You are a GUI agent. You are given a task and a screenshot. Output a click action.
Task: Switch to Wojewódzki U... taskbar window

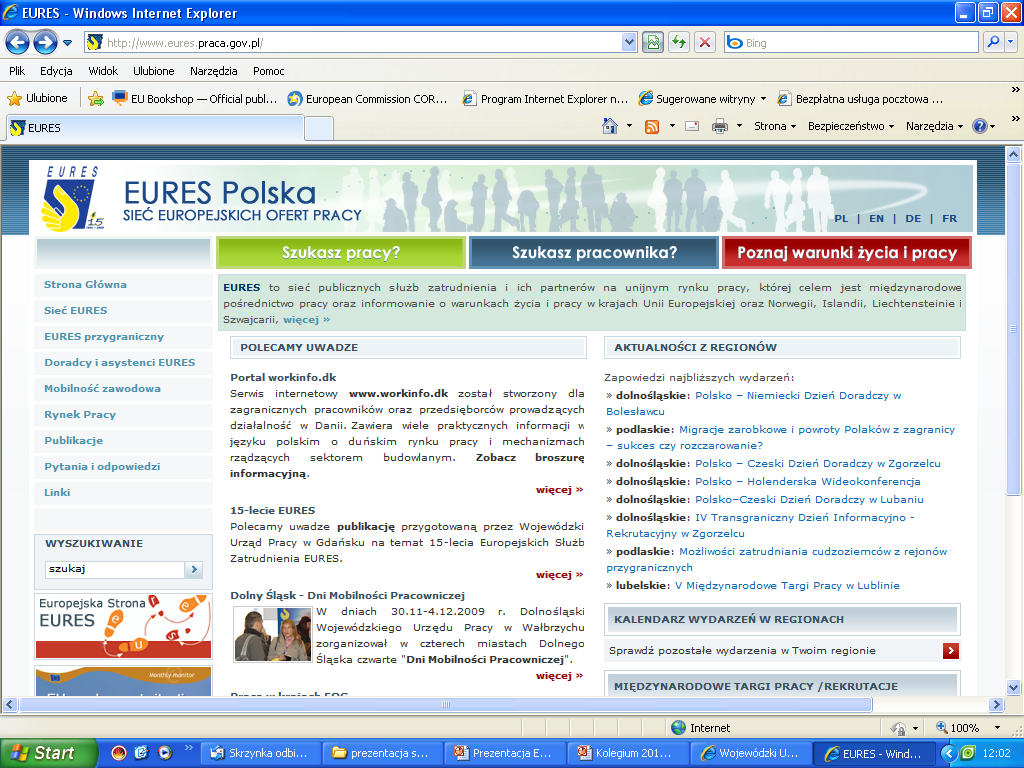(752, 753)
